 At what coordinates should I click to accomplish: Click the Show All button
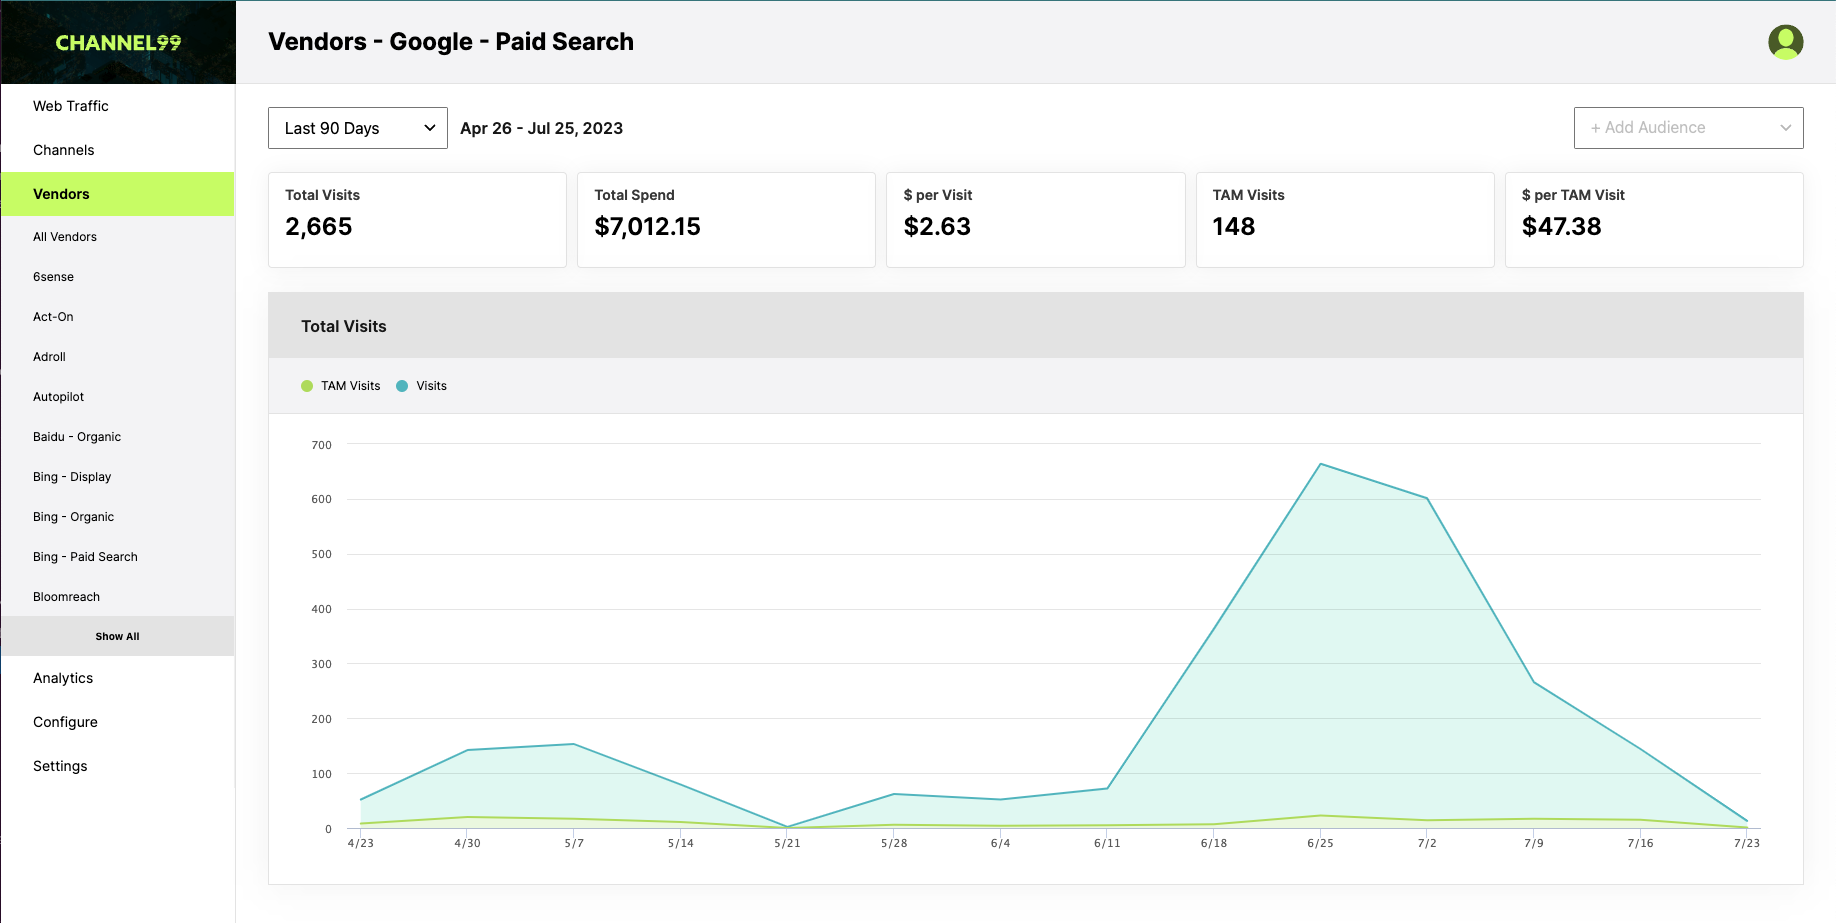[x=118, y=636]
